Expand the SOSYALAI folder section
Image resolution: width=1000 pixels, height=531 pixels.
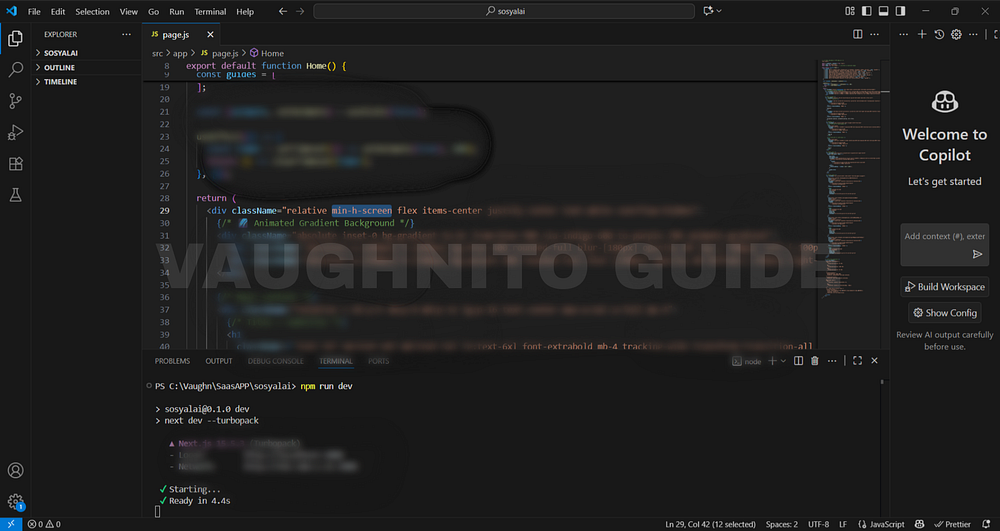(86, 53)
